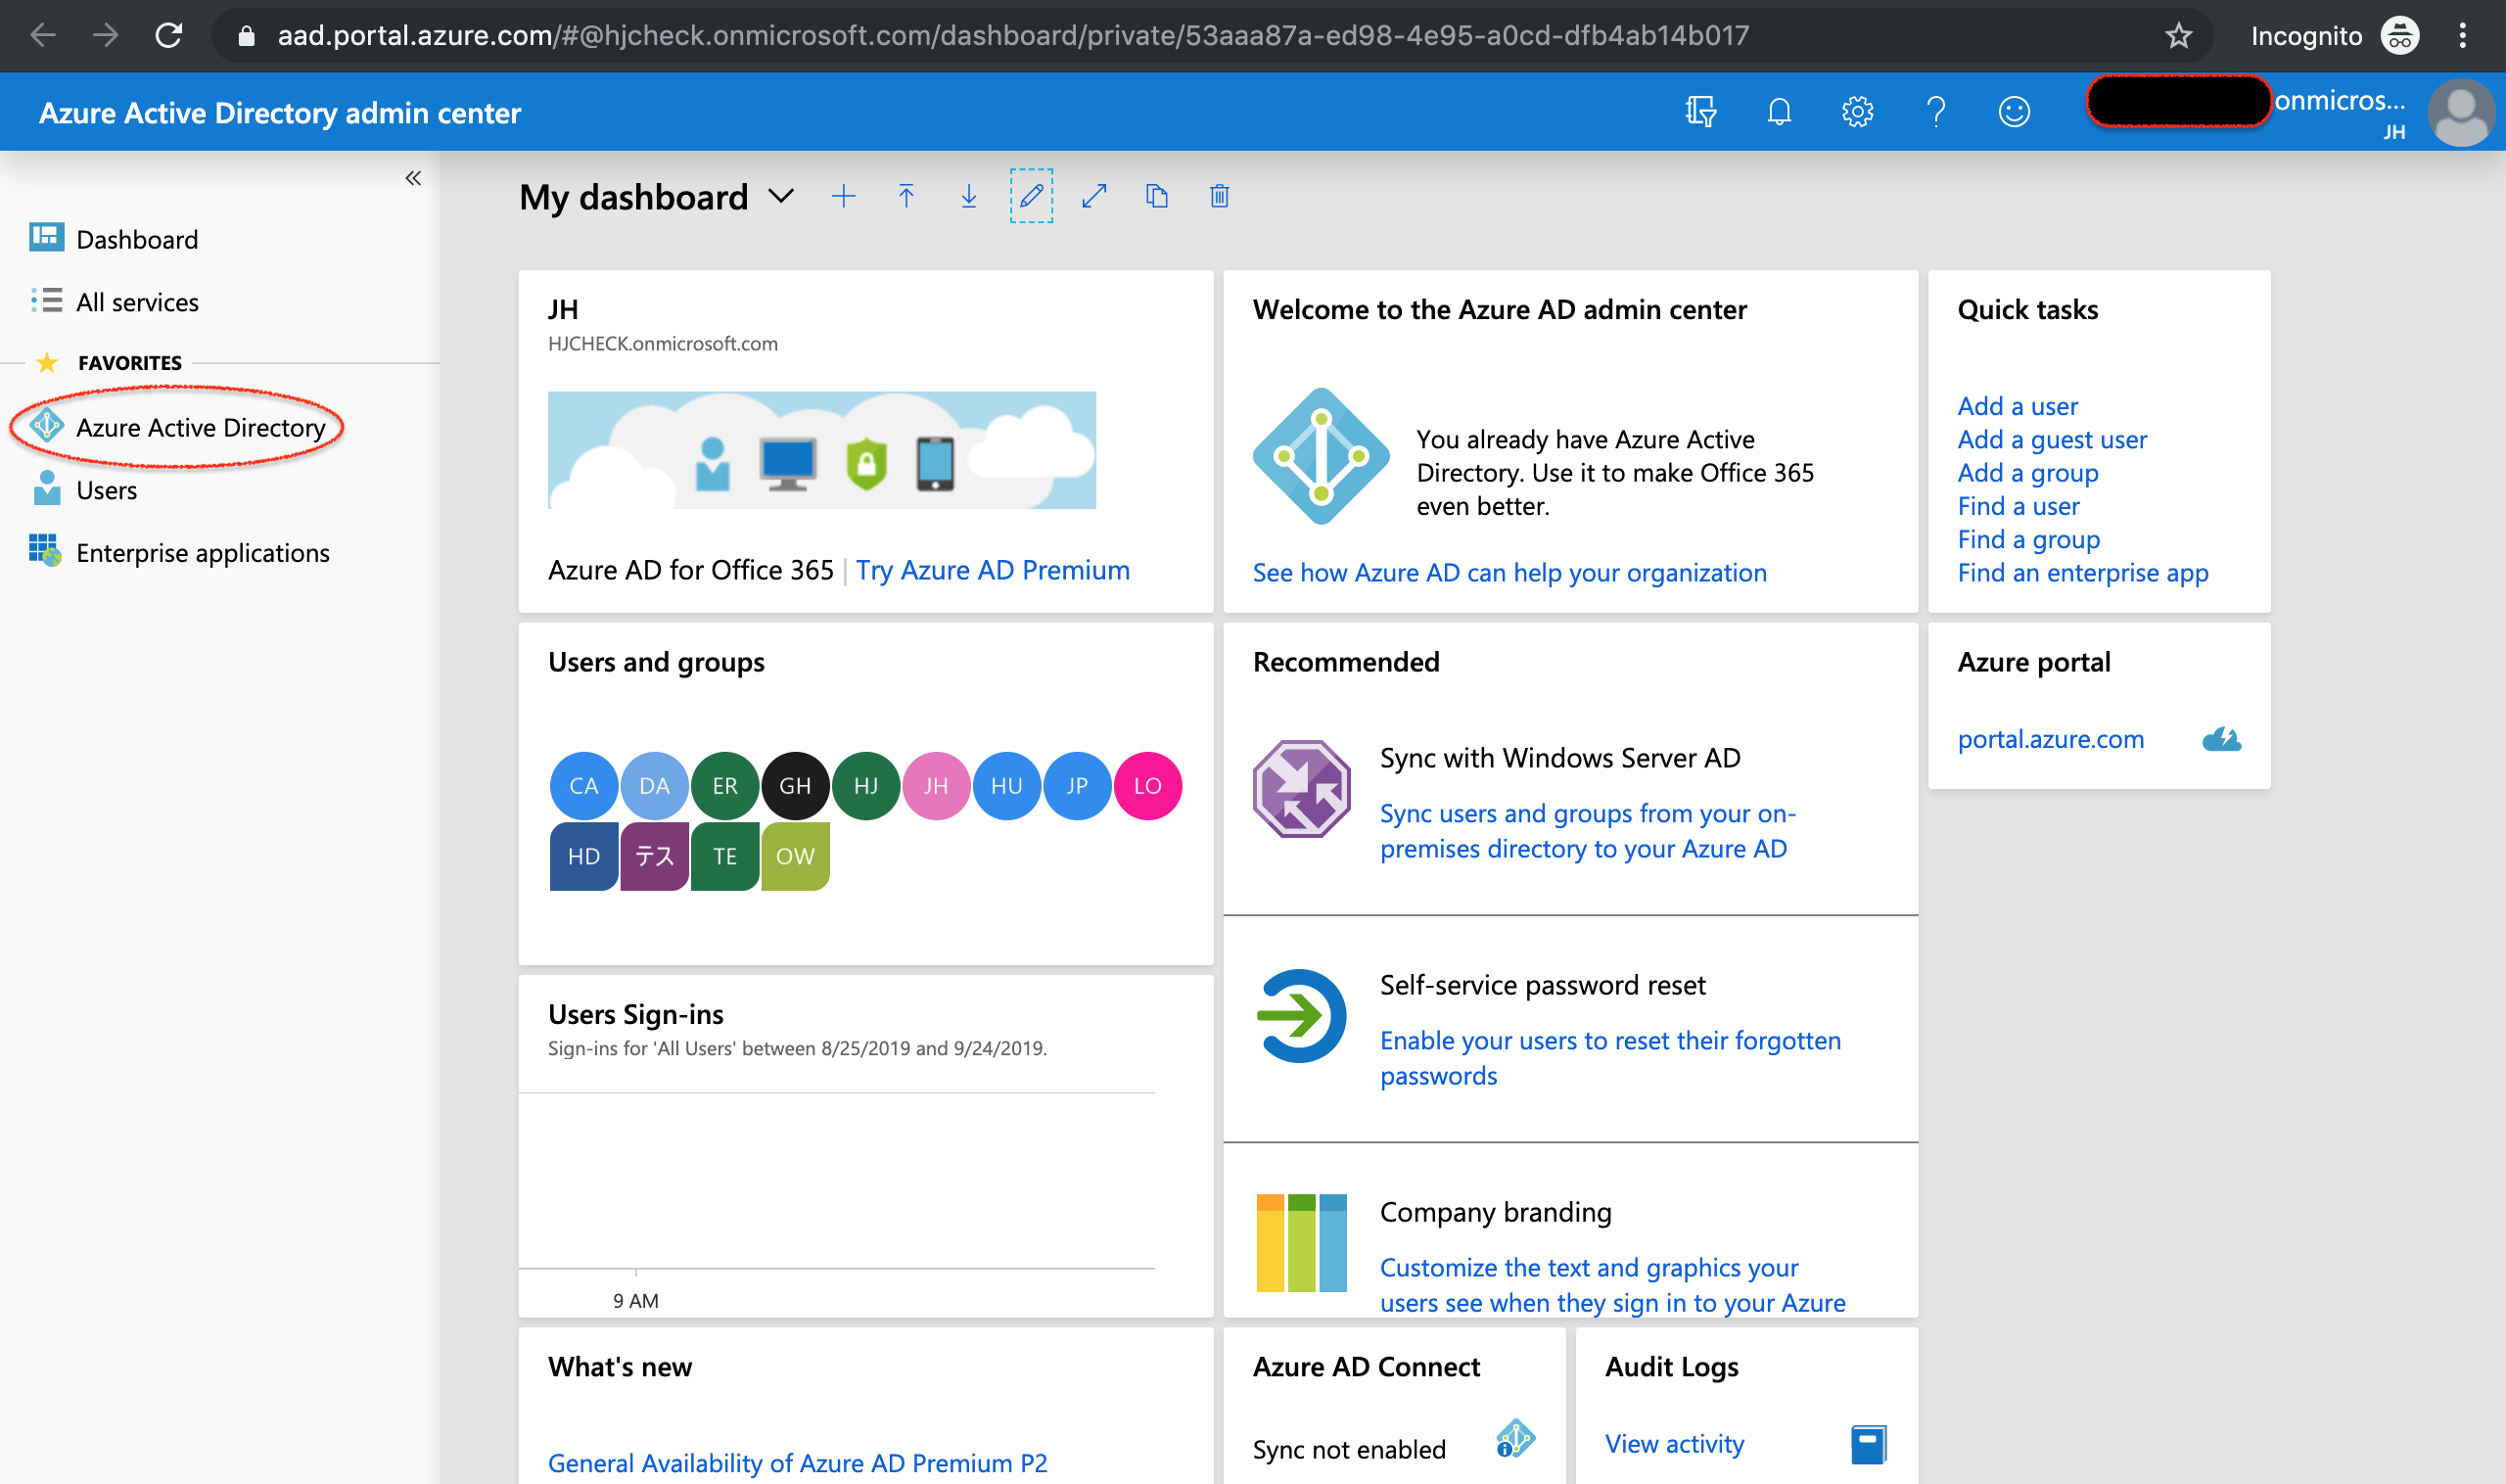Click the Azure AD banner image
The height and width of the screenshot is (1484, 2506).
click(x=821, y=450)
